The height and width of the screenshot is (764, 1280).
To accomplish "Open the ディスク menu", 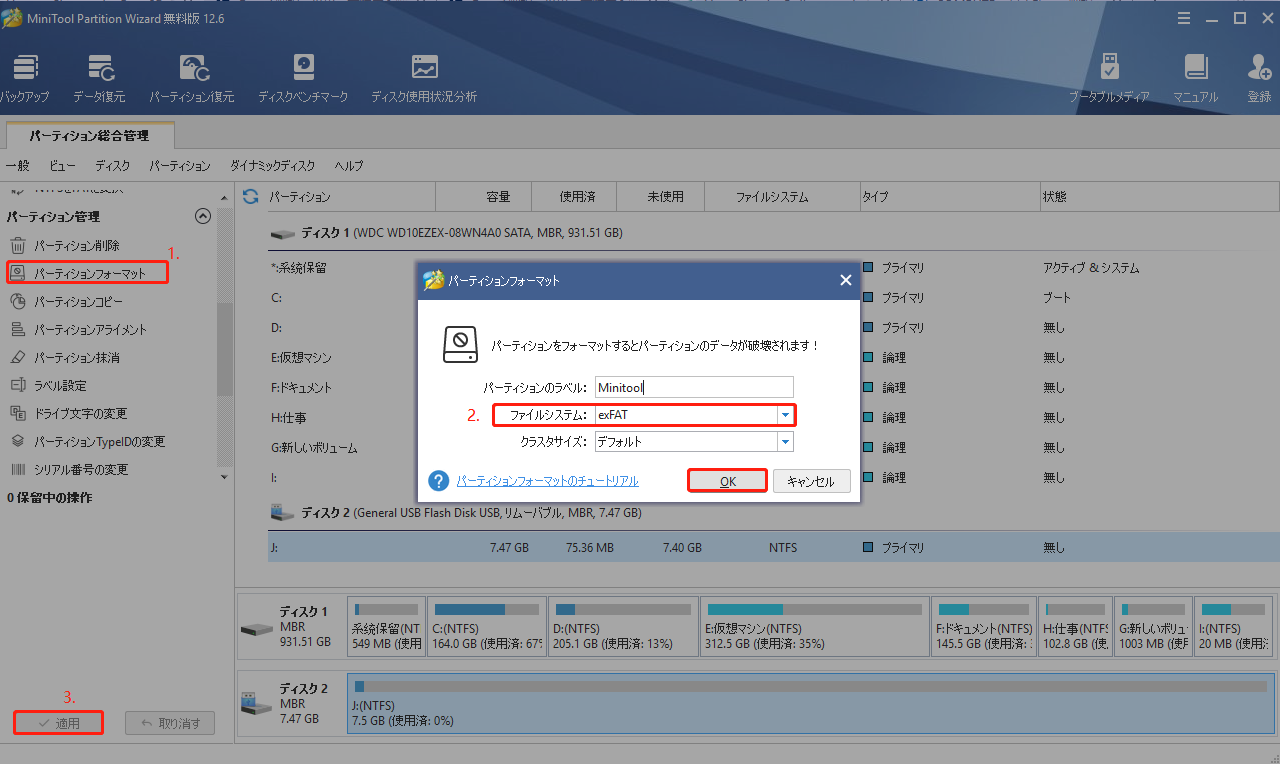I will (x=112, y=165).
